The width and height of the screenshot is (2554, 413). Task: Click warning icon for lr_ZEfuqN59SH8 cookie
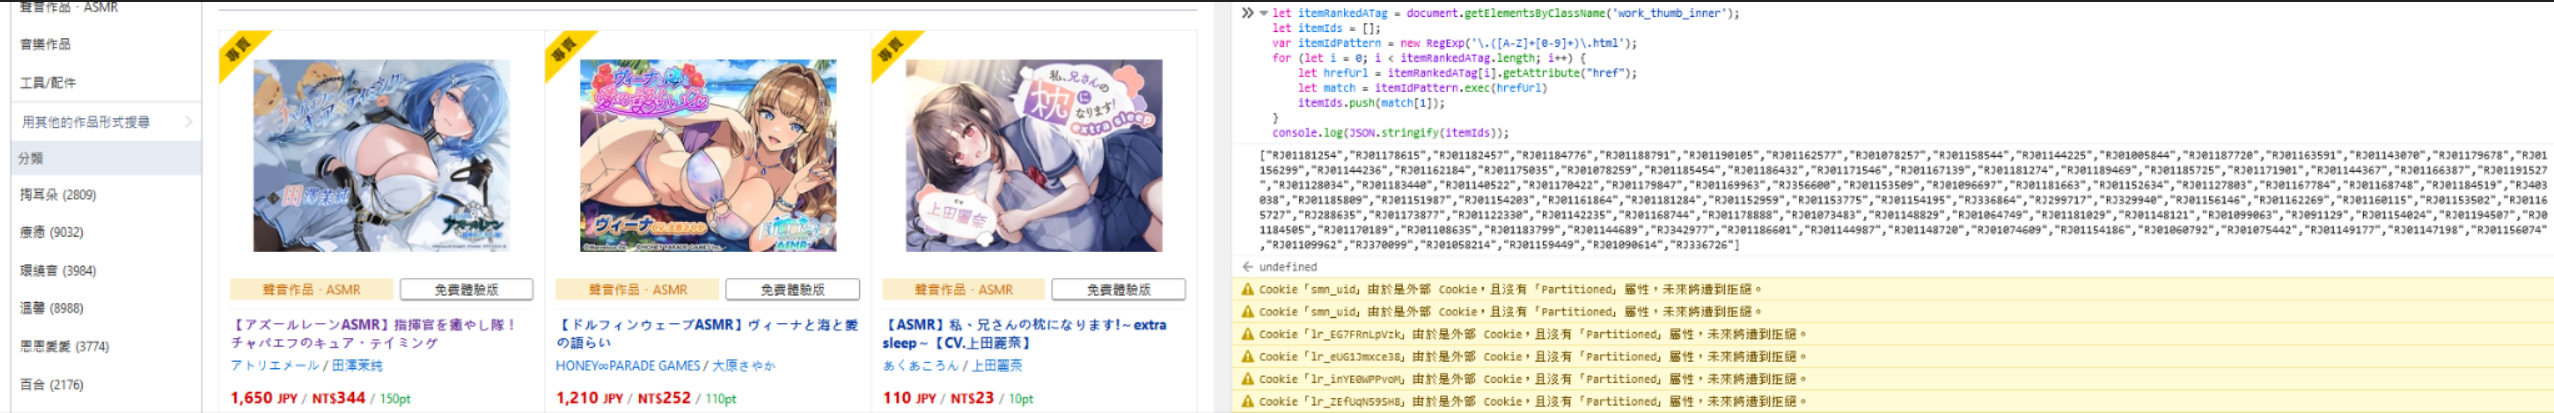1247,401
